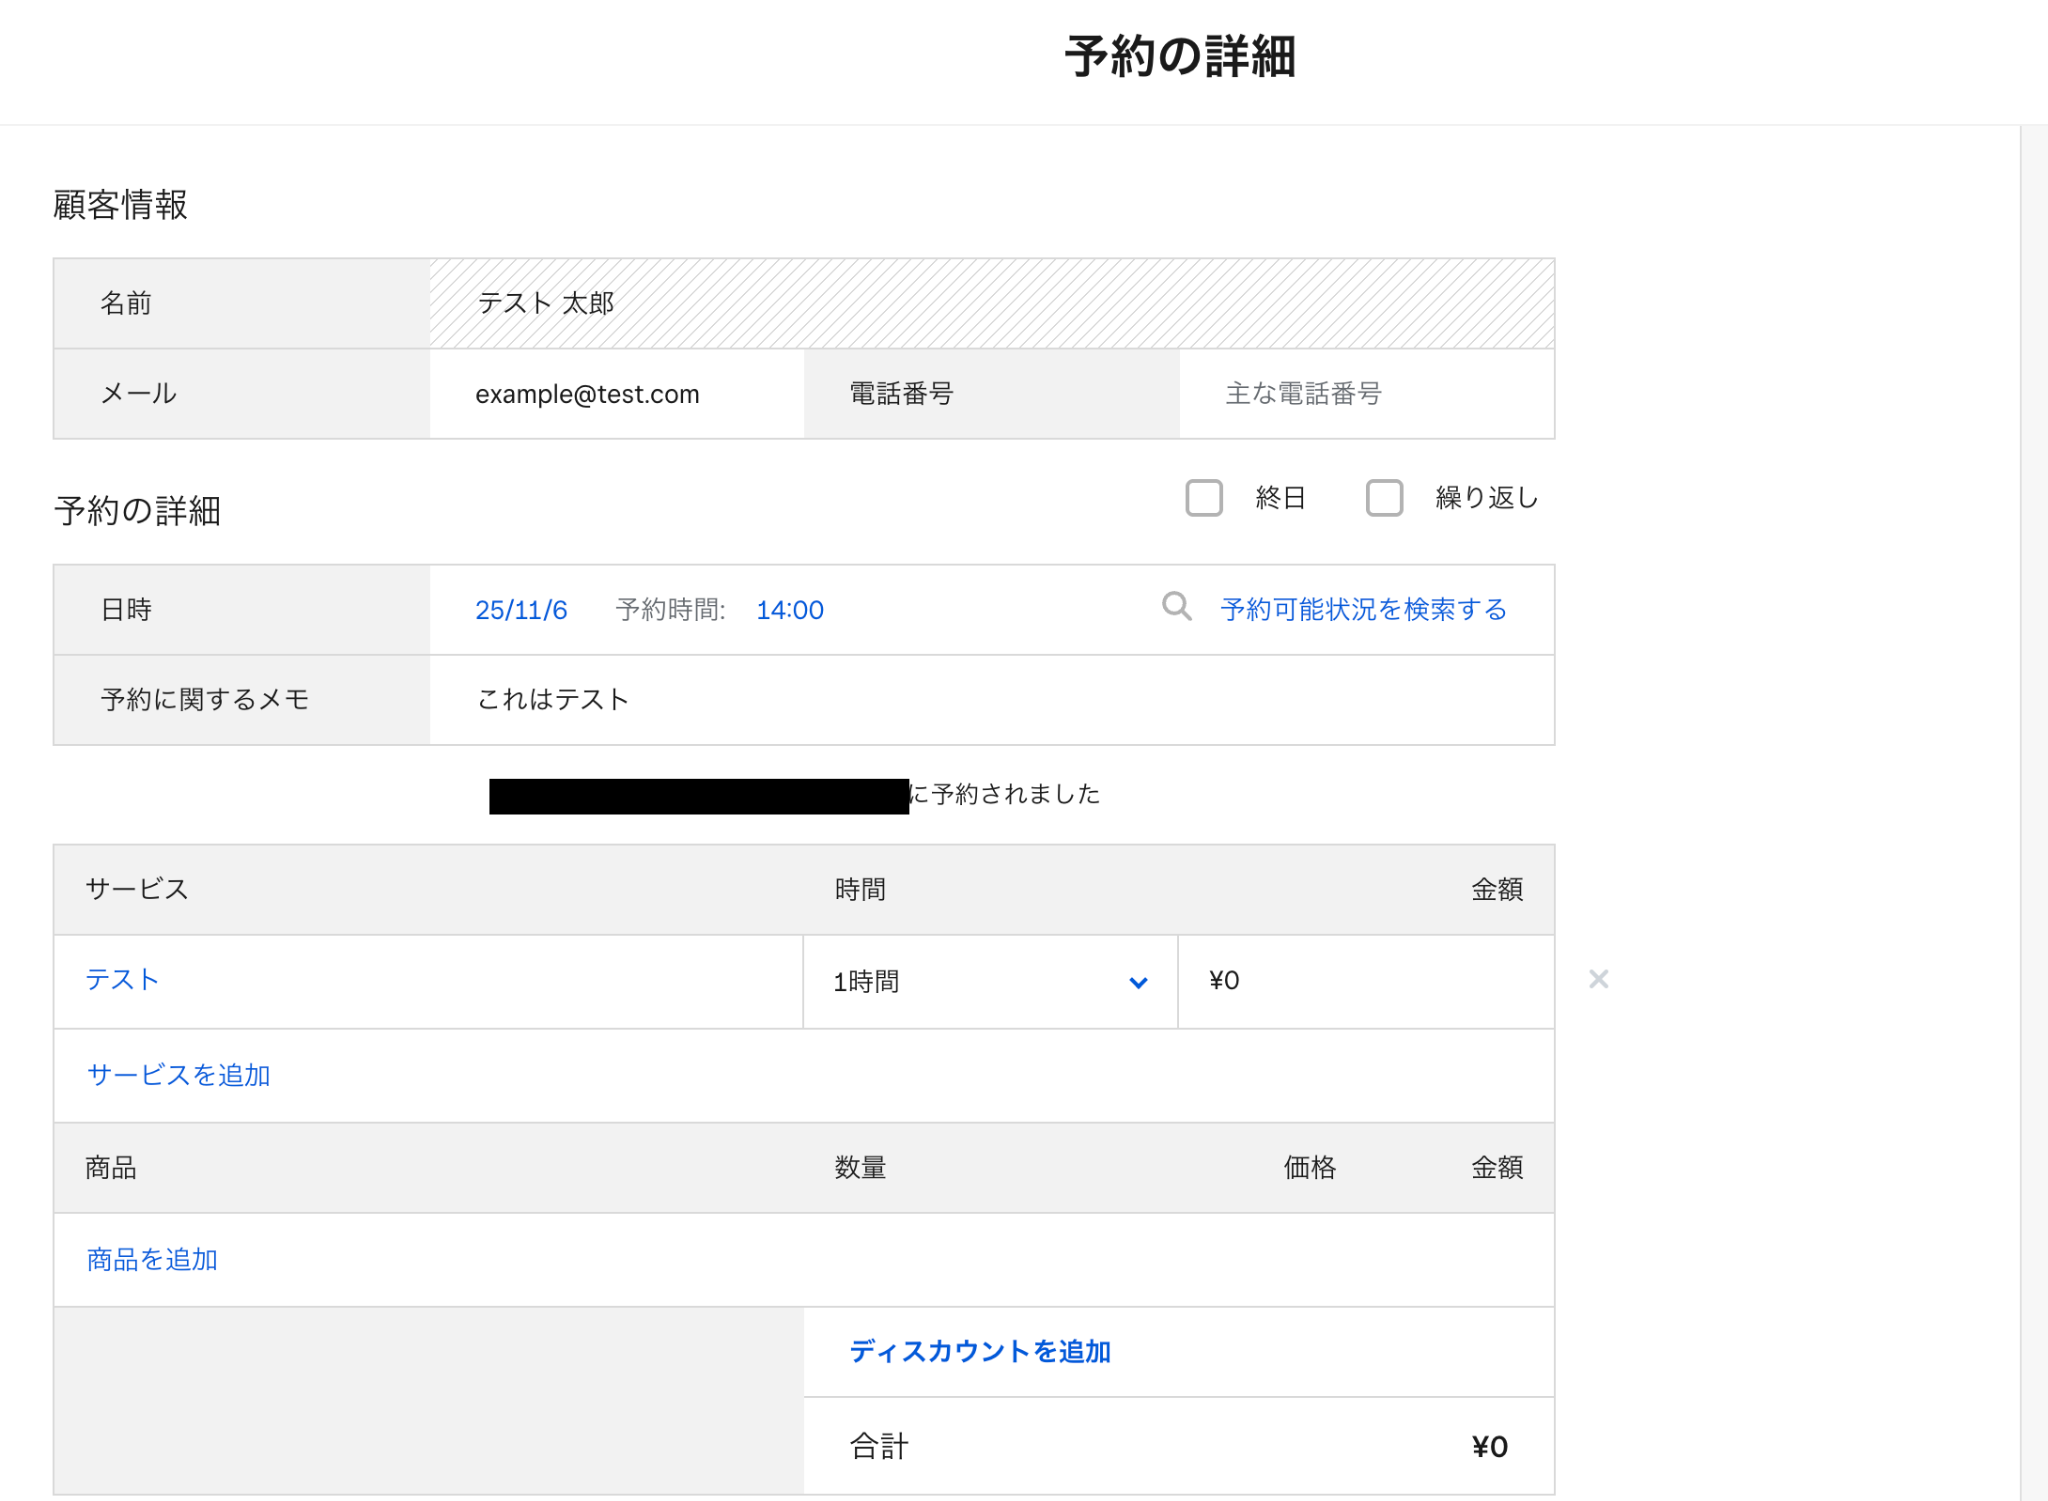Click the テスト service link
The height and width of the screenshot is (1501, 2048).
(x=122, y=979)
